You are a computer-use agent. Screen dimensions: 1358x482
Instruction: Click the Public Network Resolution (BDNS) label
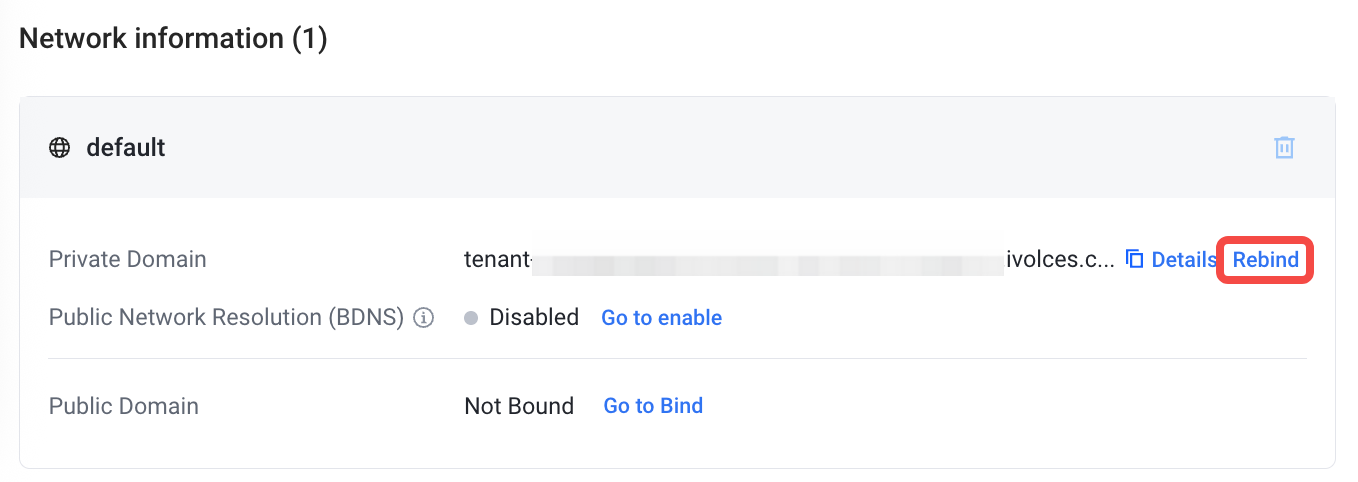(226, 318)
